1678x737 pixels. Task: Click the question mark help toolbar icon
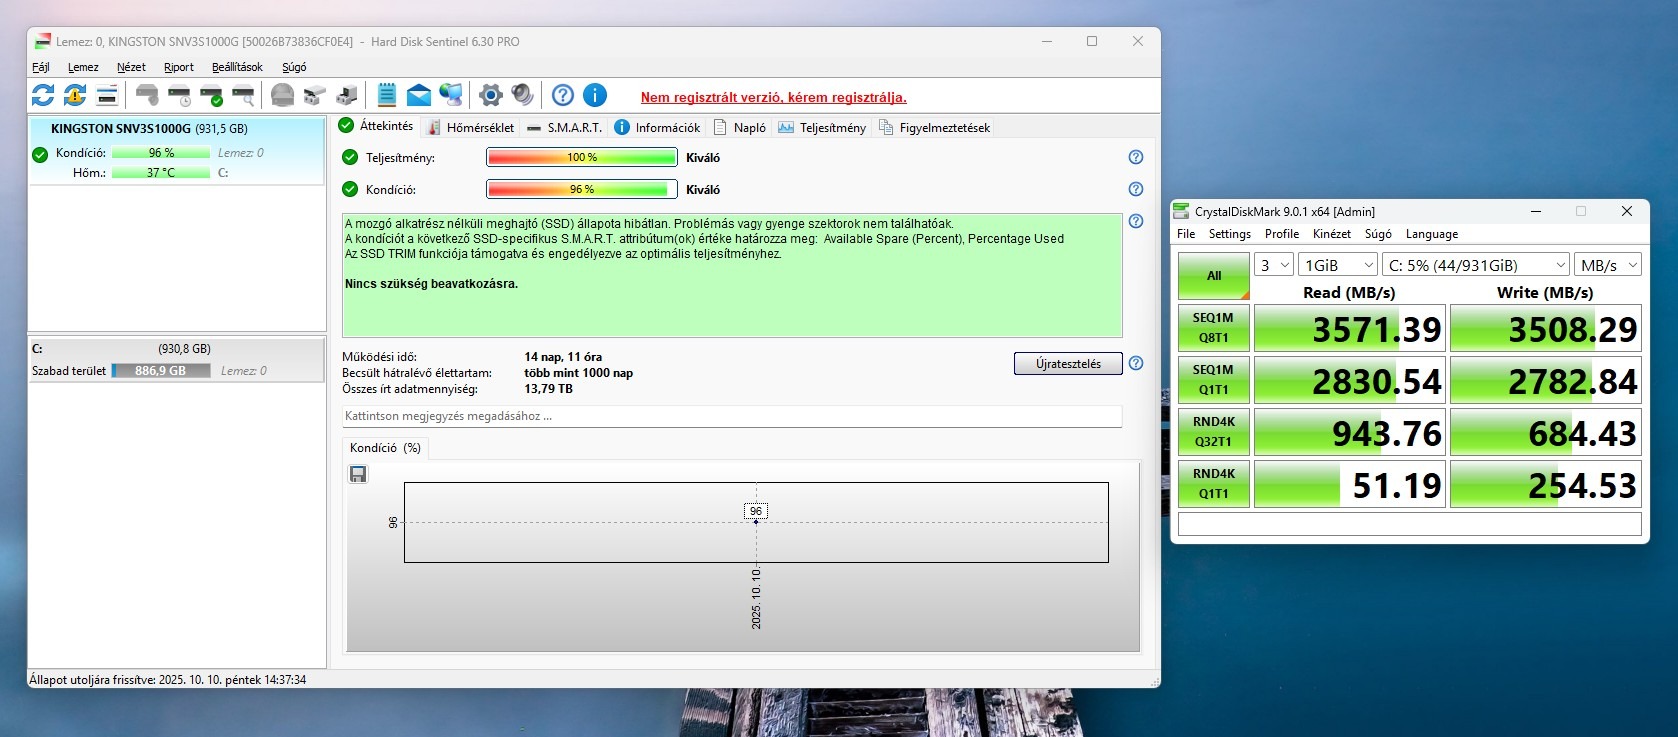pyautogui.click(x=563, y=95)
